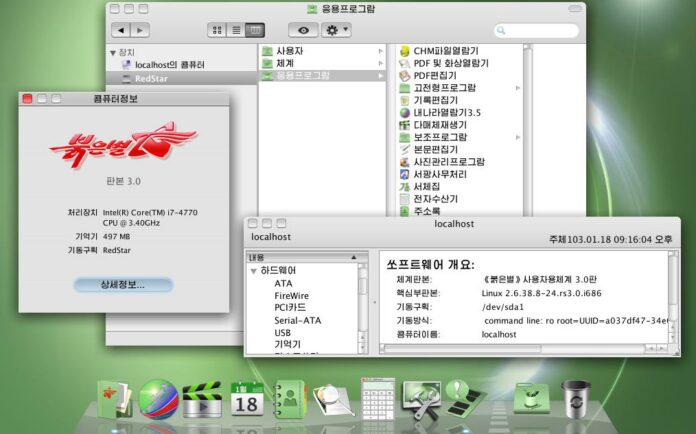Select Serial-ATA in hardware tree
Viewport: 696px width, 434px height.
tap(297, 320)
